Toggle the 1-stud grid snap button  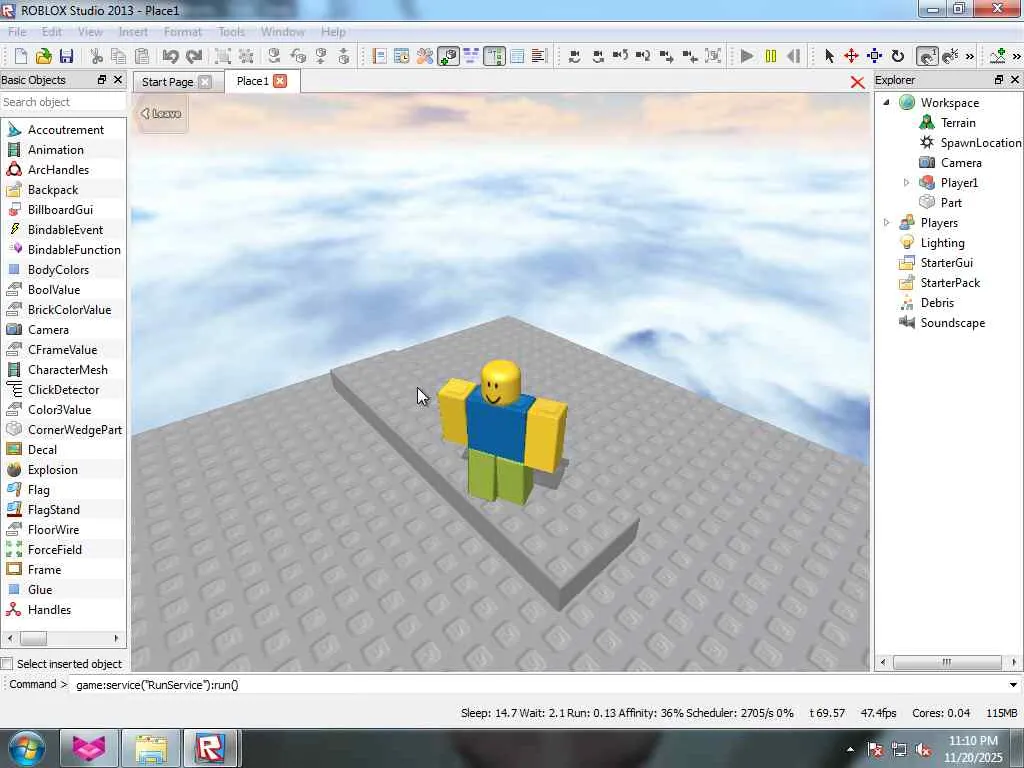[927, 56]
